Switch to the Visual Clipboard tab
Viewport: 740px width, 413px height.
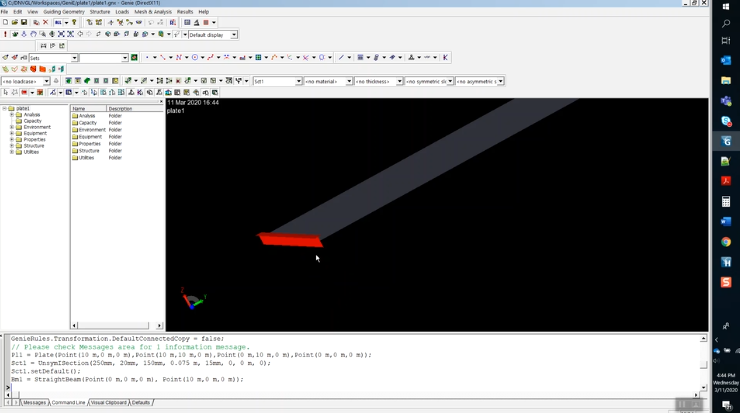(x=109, y=403)
